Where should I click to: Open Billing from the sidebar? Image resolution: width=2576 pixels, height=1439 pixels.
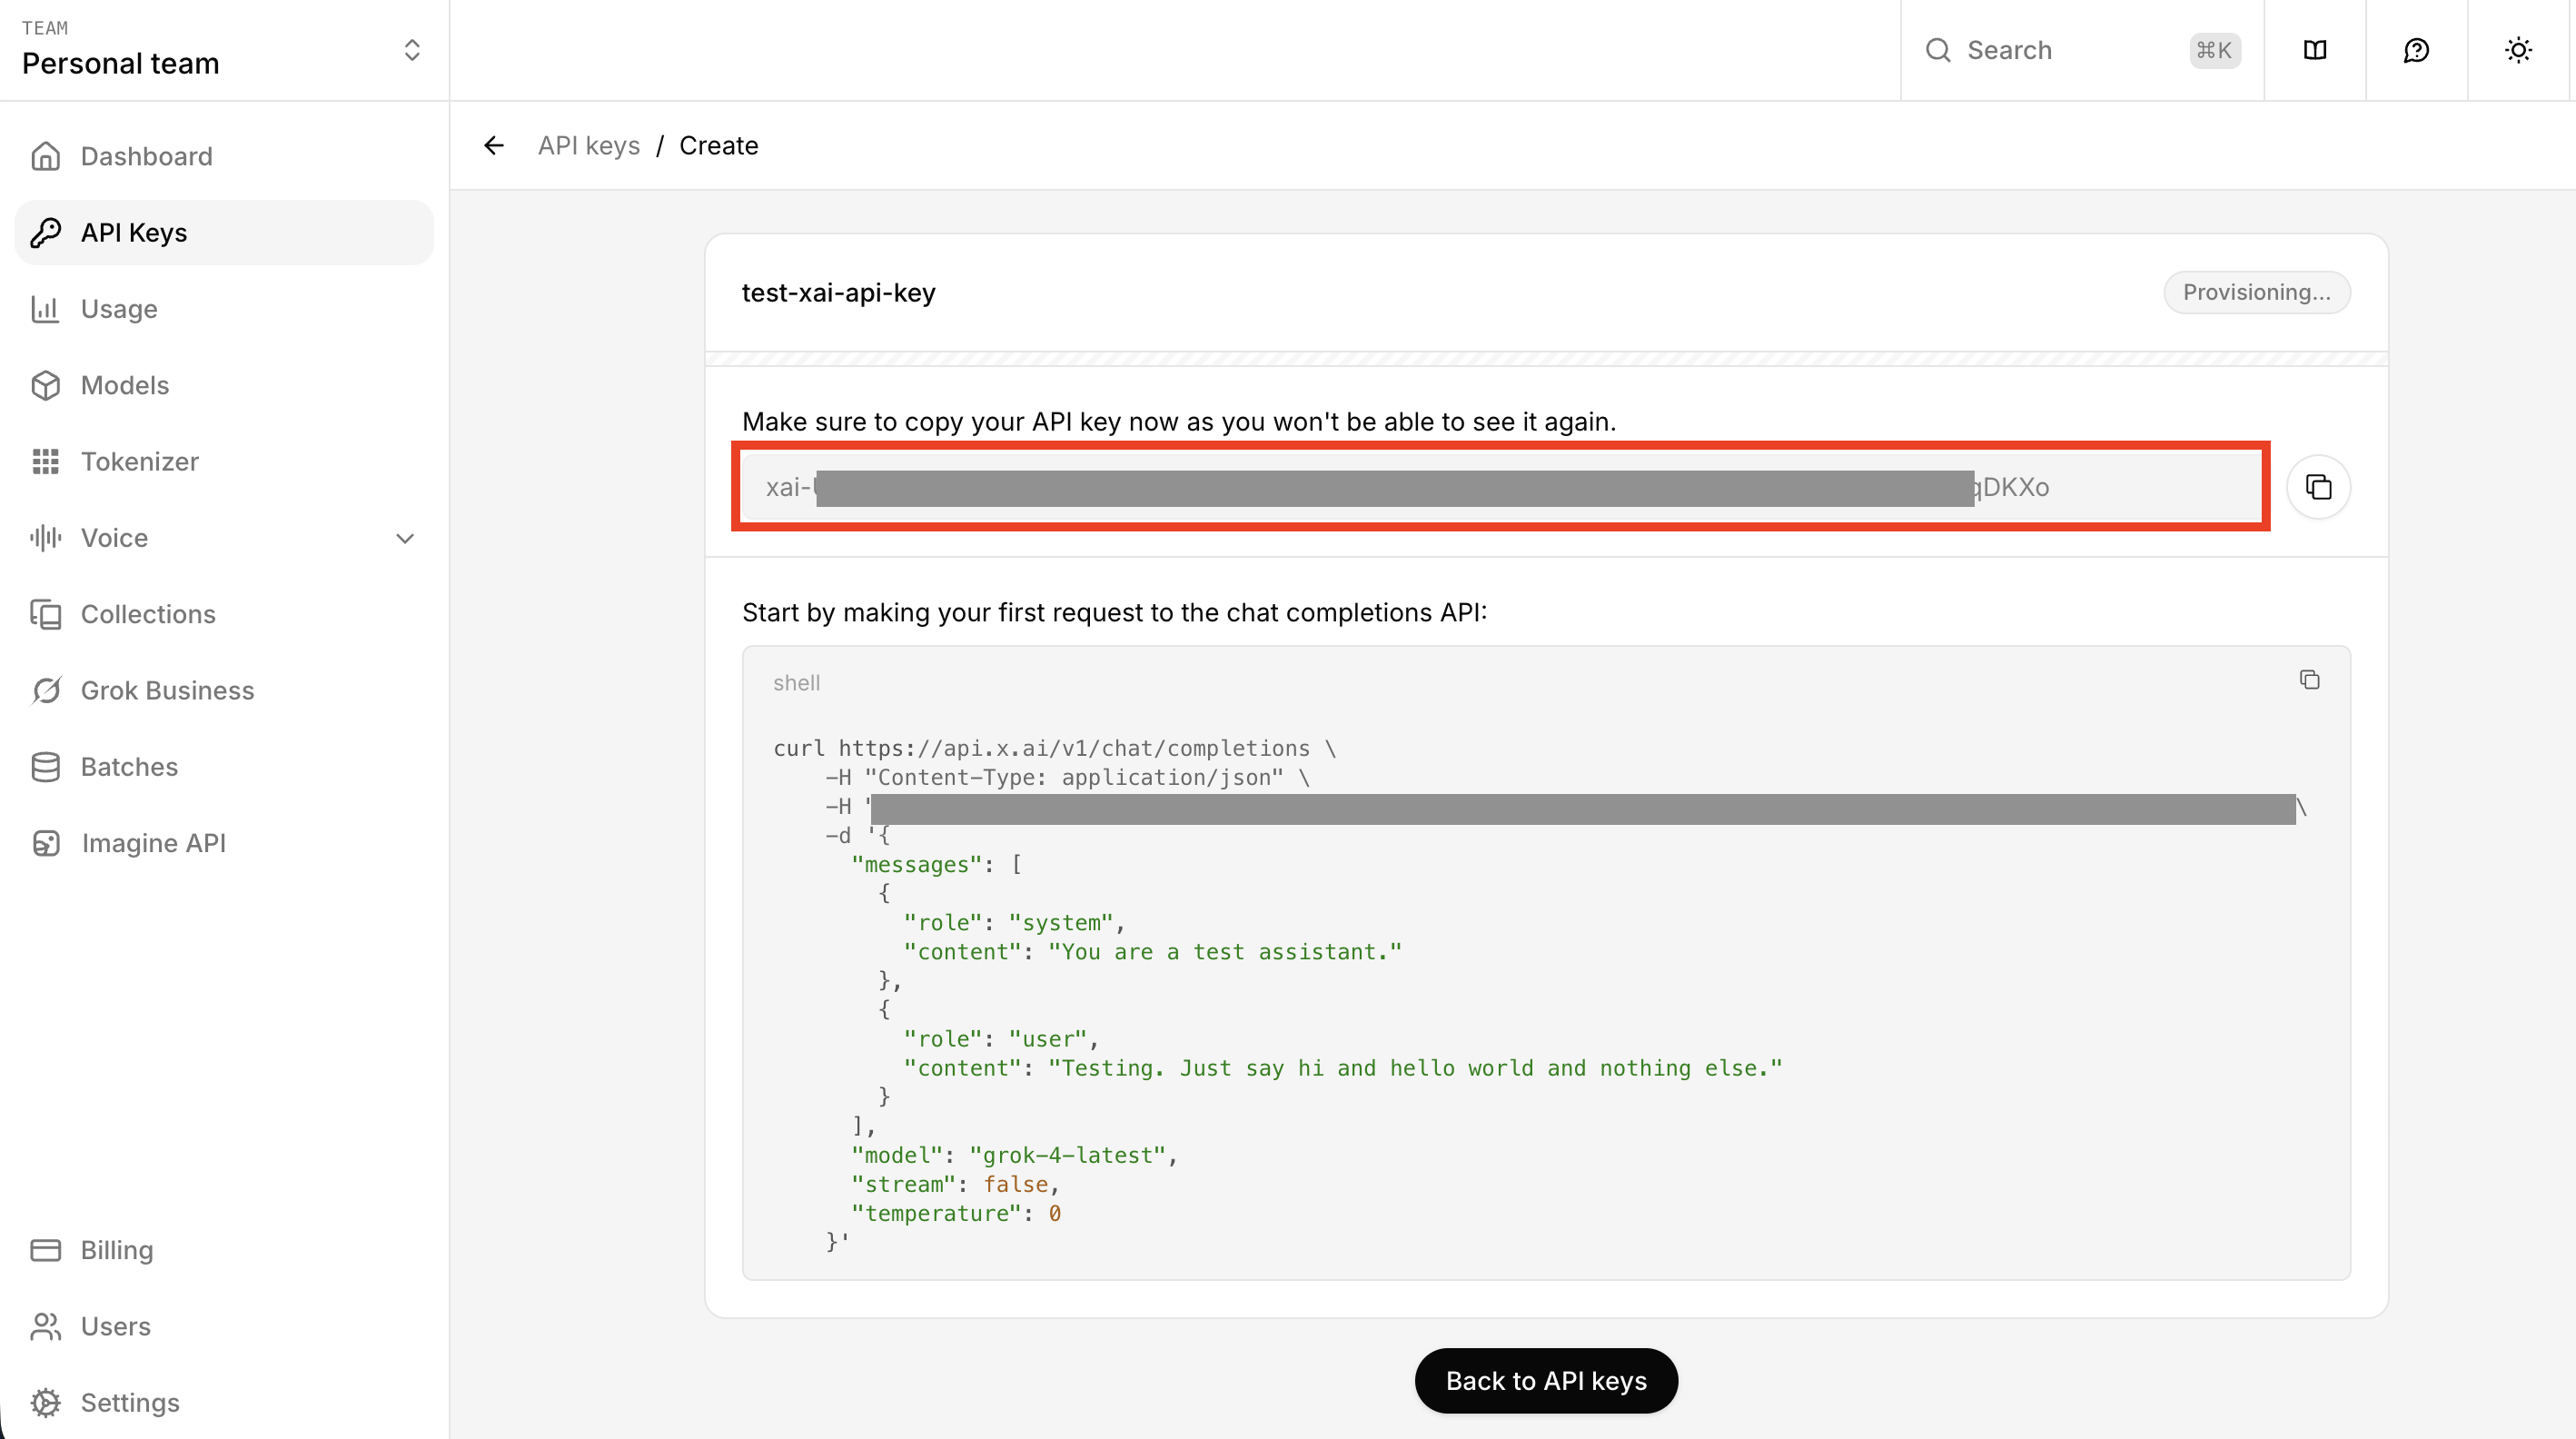click(116, 1250)
